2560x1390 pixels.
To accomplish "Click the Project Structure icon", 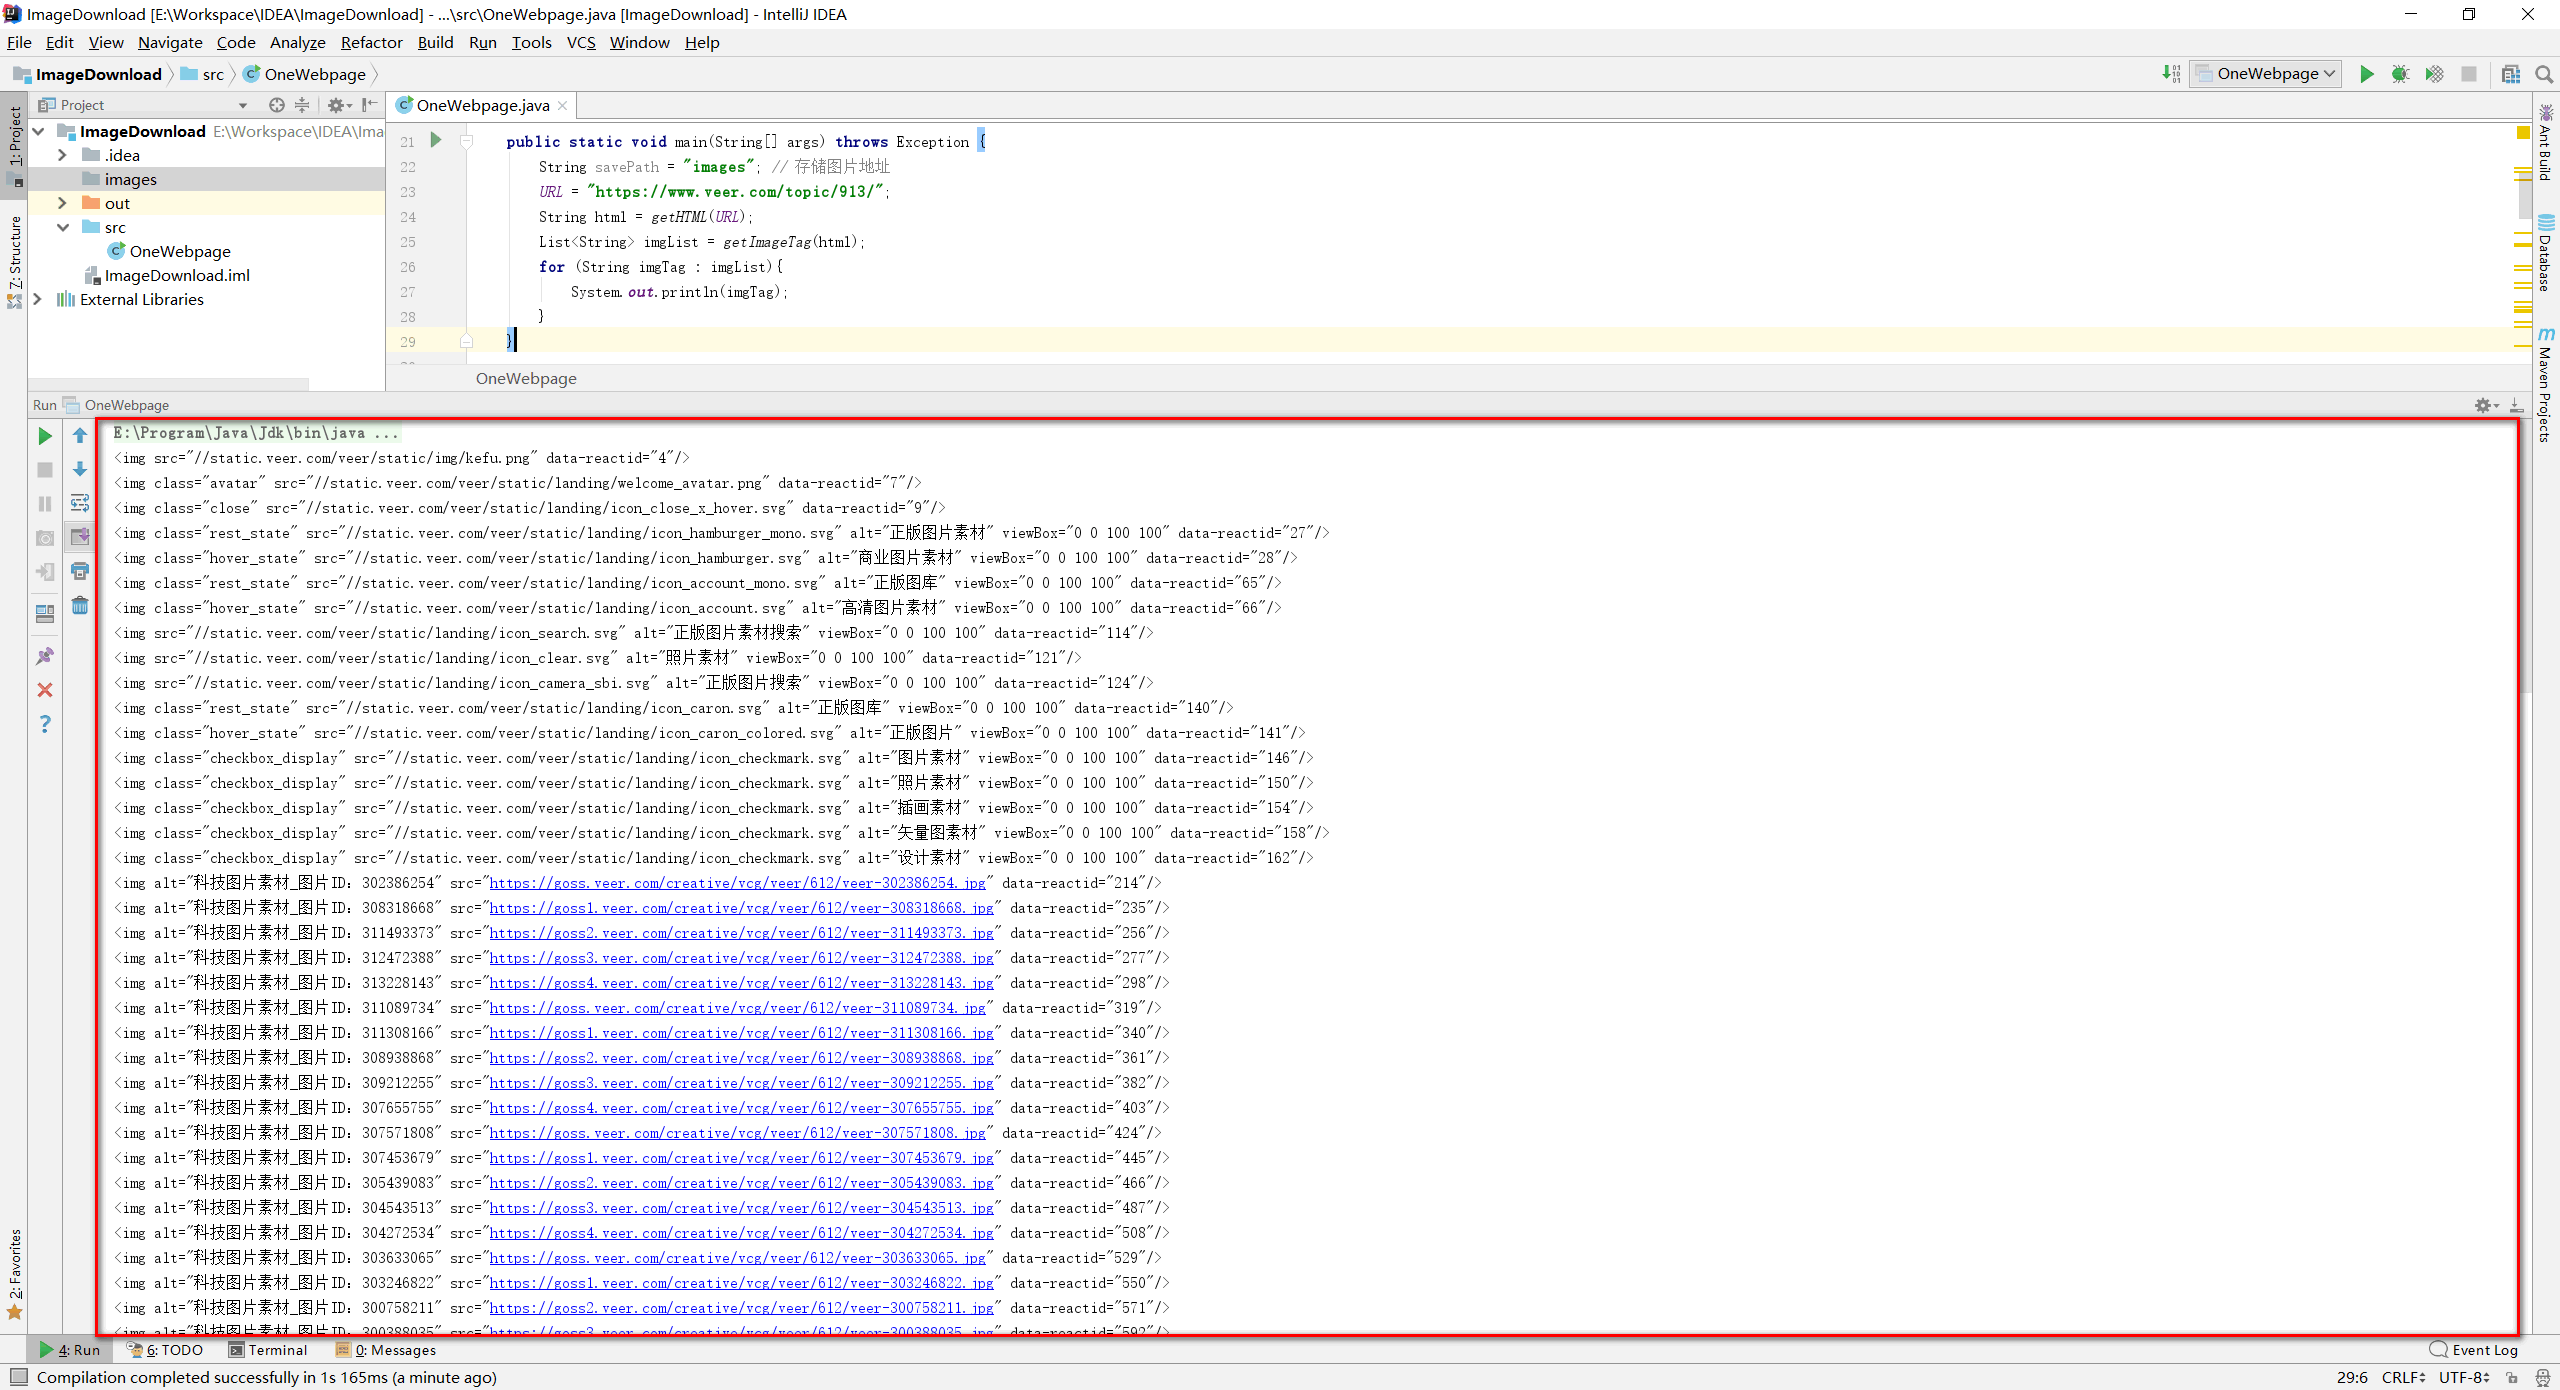I will pyautogui.click(x=2510, y=74).
